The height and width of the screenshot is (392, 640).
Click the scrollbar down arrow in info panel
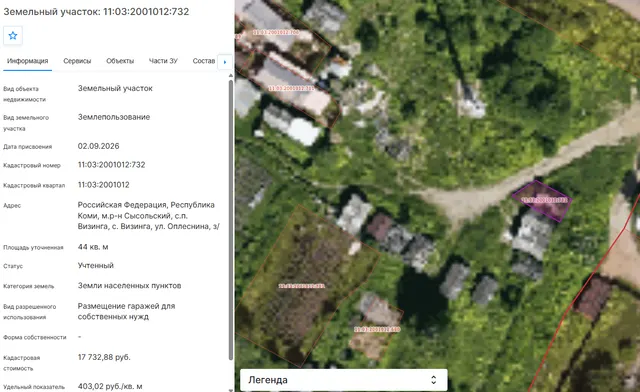click(231, 389)
